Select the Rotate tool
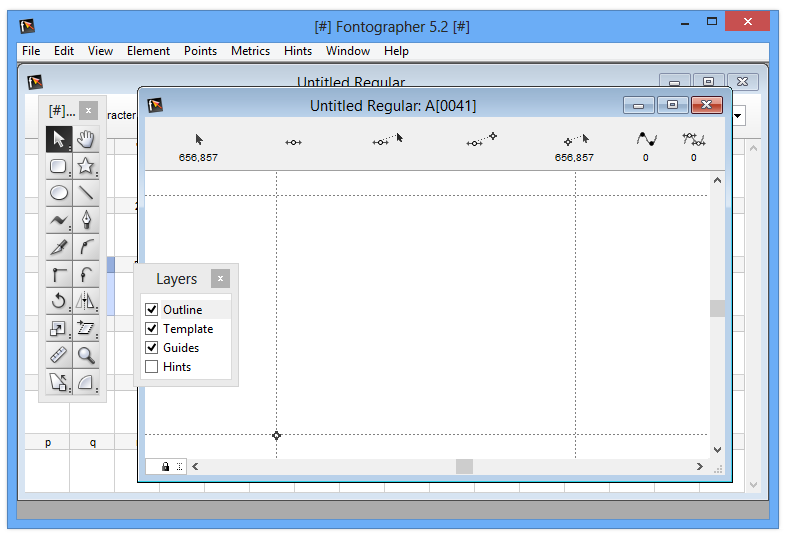 59,301
